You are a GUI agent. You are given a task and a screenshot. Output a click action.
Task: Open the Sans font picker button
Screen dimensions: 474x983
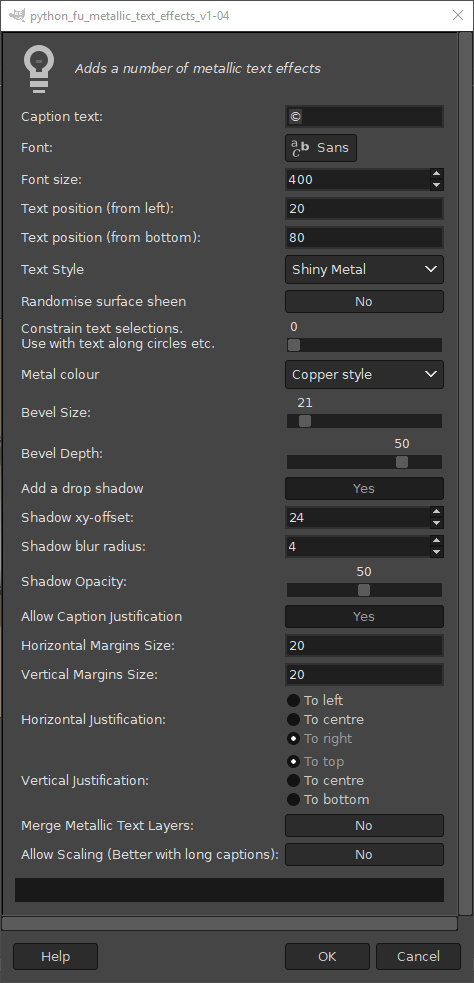321,148
